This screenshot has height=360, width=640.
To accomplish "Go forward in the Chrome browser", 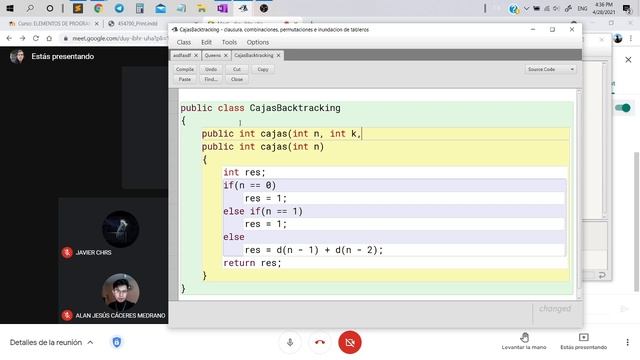I will click(22, 38).
